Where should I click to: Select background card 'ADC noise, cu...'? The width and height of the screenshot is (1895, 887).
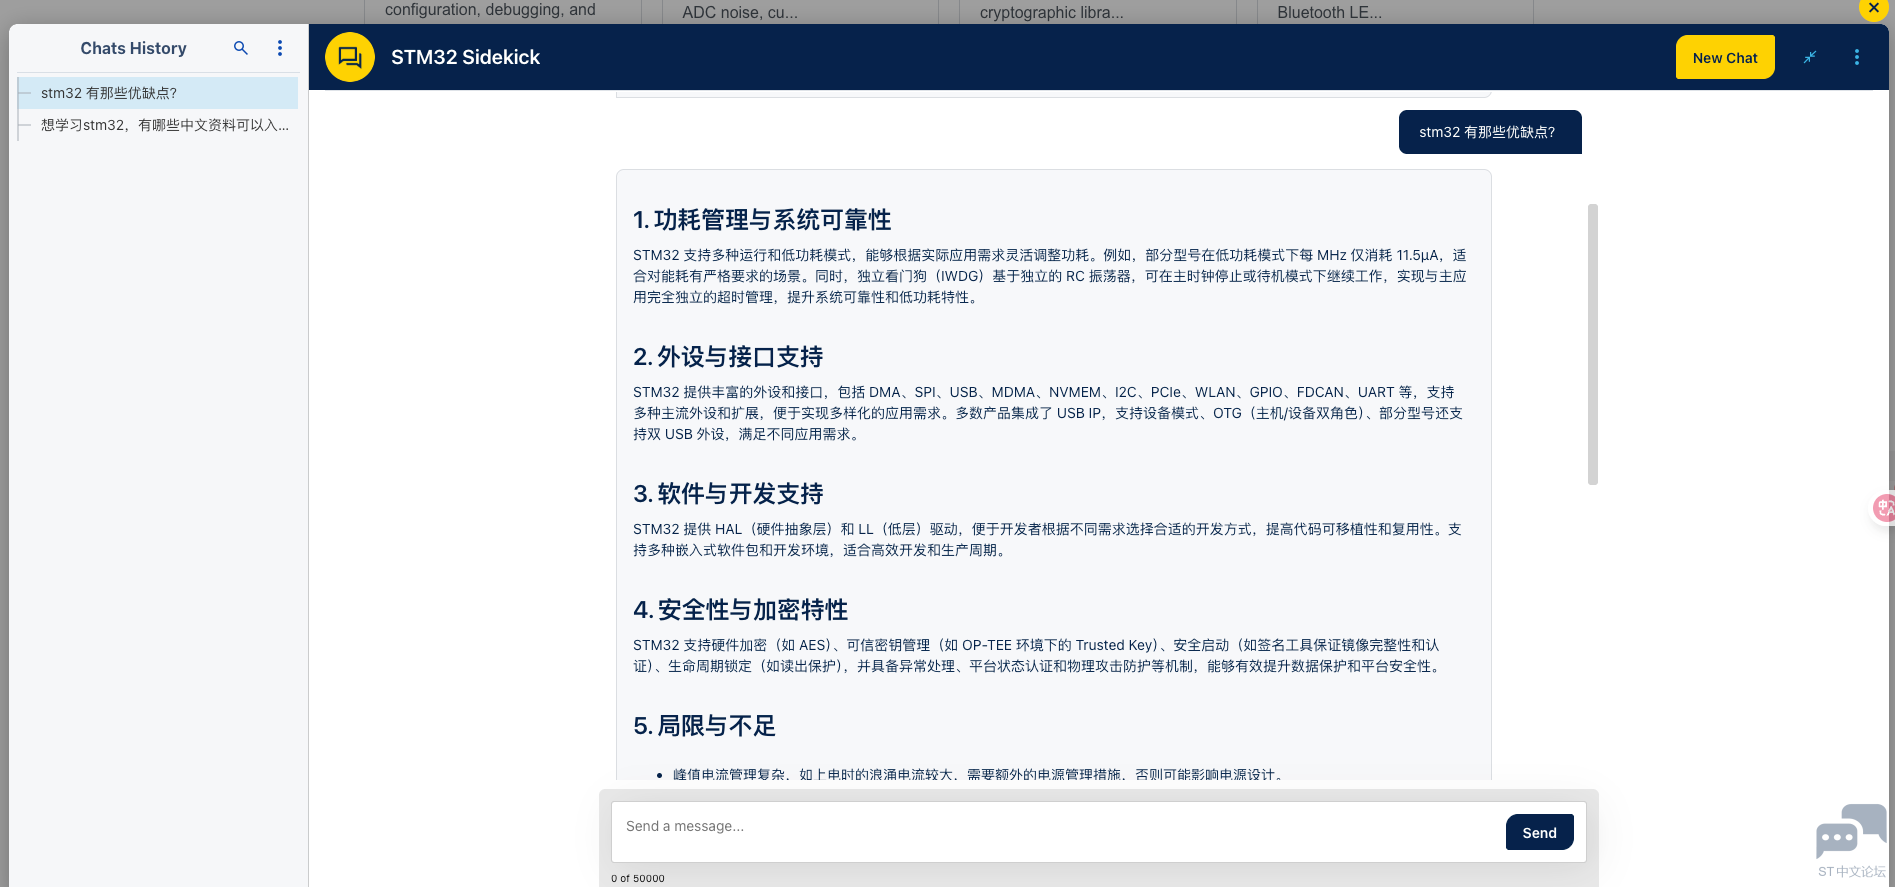(800, 12)
